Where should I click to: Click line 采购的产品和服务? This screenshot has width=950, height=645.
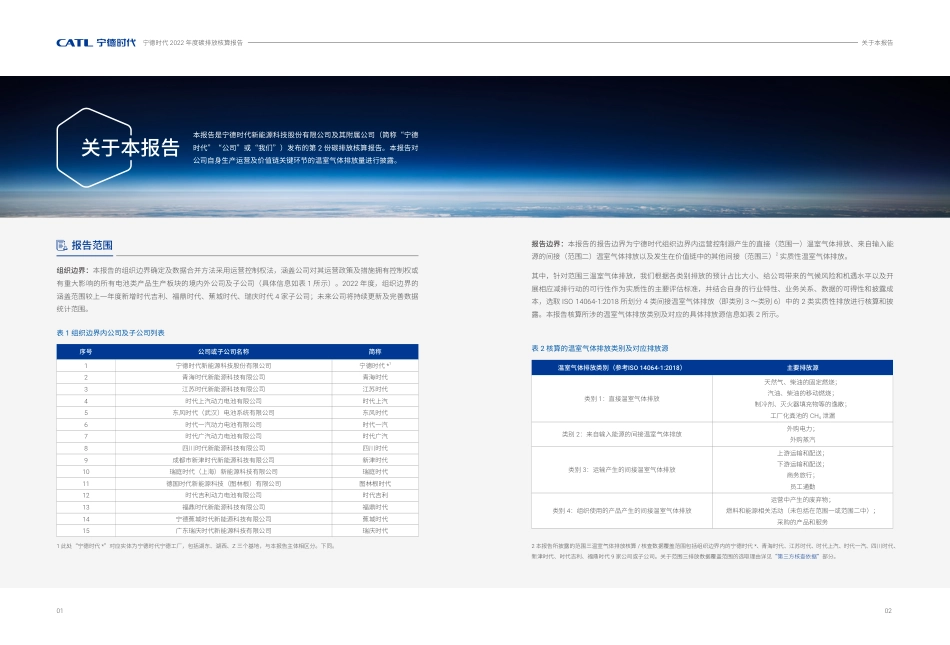802,522
